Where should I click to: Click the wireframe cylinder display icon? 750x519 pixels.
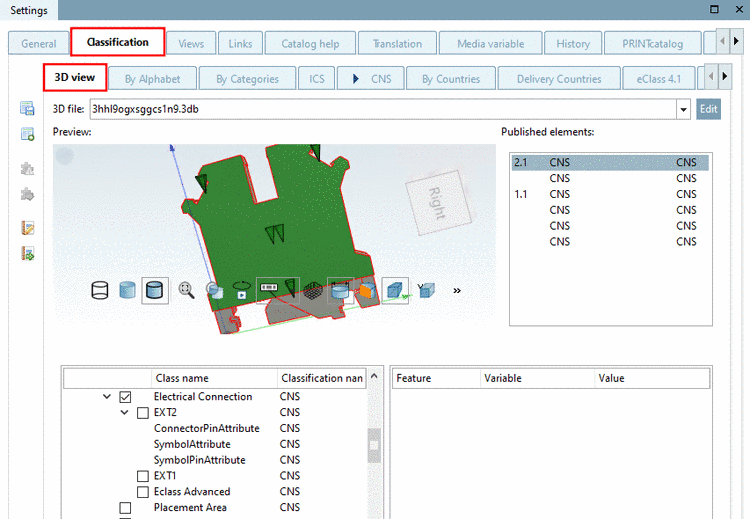pos(99,290)
